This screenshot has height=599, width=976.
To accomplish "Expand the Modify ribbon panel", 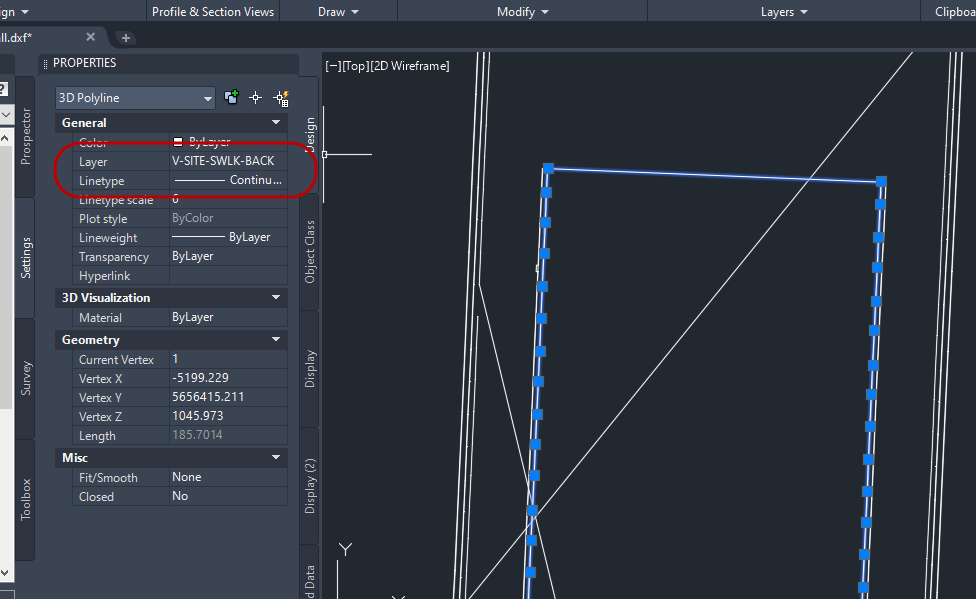I will pyautogui.click(x=523, y=12).
